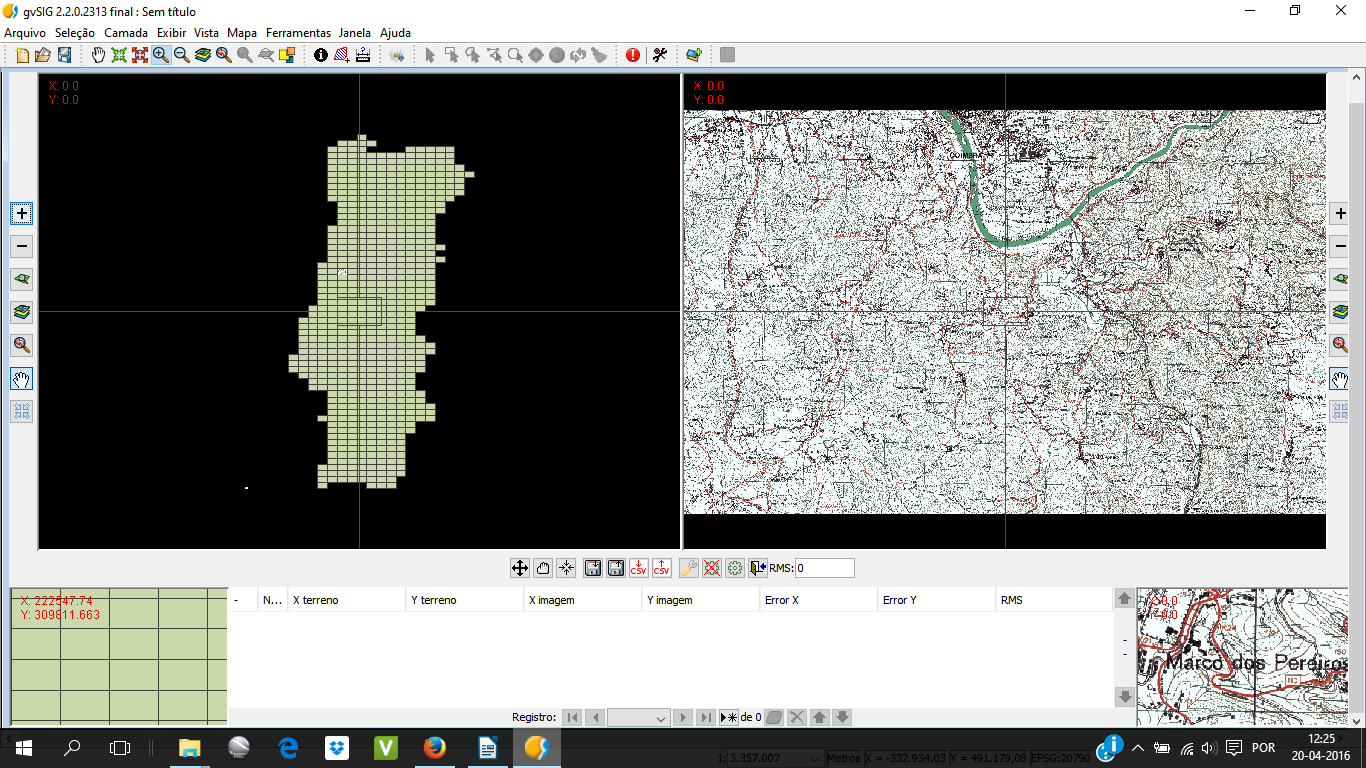This screenshot has width=1366, height=768.
Task: Click the RMS column header in table
Action: (1054, 600)
